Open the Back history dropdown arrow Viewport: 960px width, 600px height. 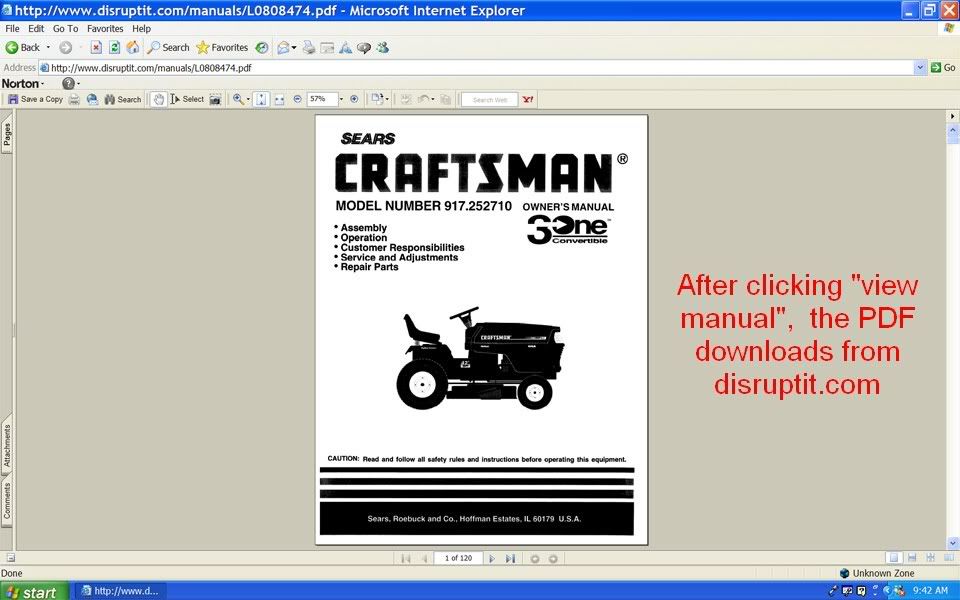[48, 47]
